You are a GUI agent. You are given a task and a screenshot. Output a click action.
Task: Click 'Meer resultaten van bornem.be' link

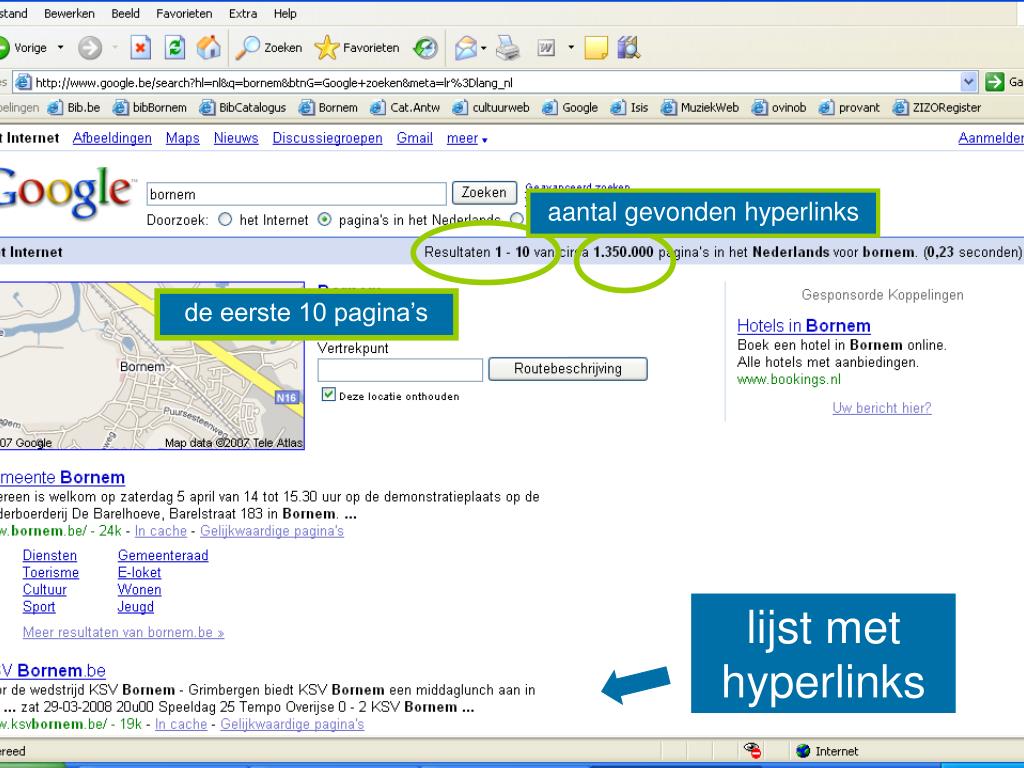(123, 632)
